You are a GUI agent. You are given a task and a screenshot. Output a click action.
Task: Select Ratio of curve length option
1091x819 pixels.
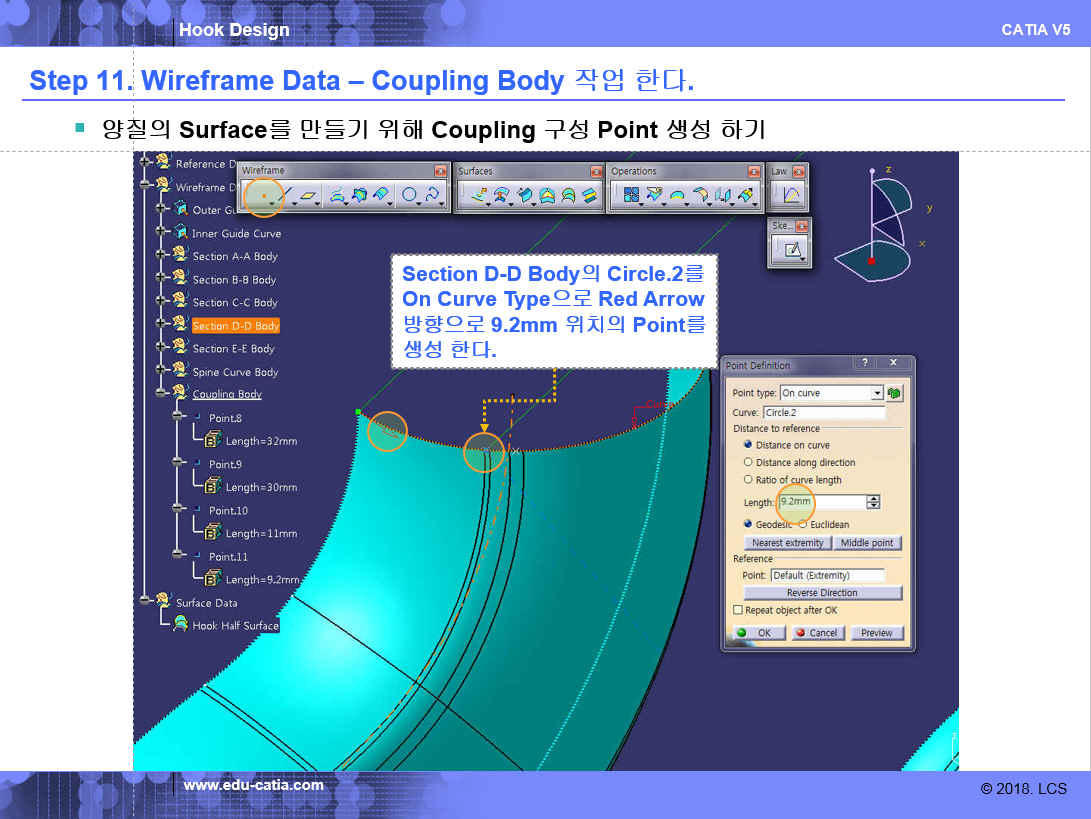click(x=748, y=480)
